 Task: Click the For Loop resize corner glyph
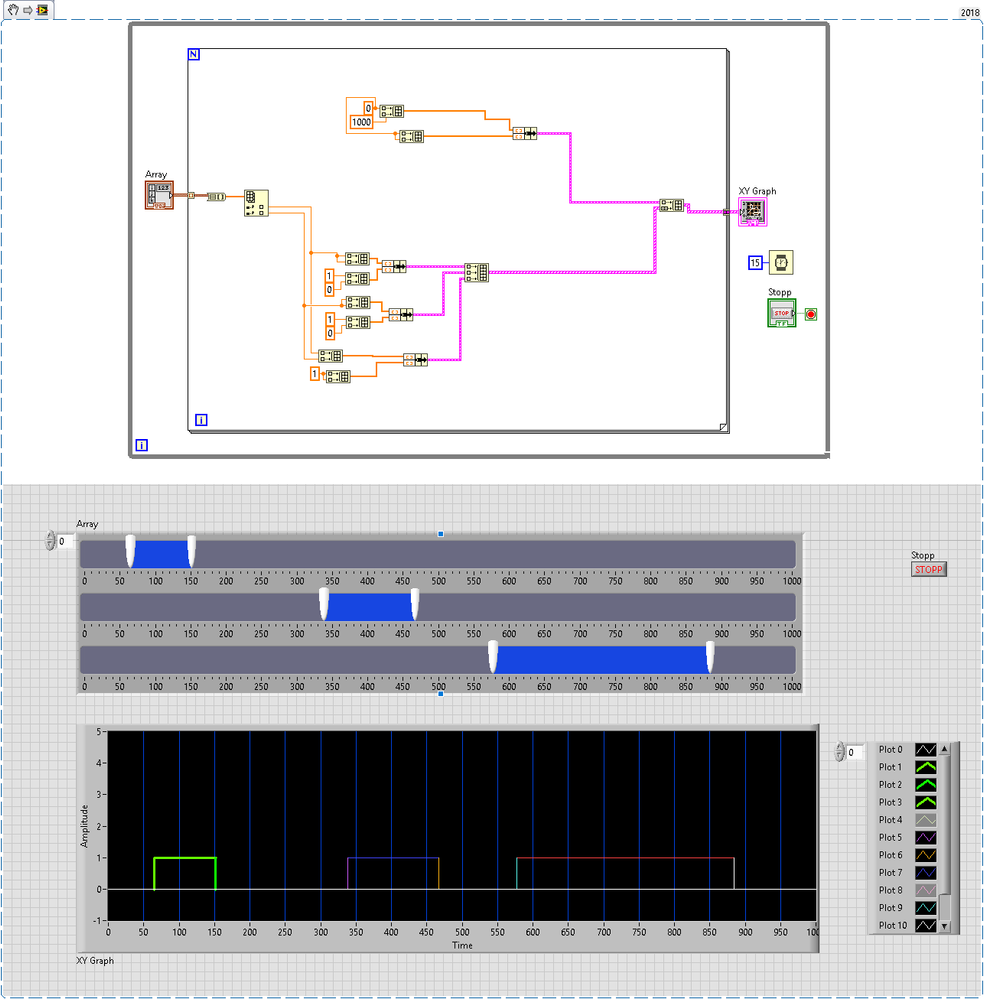(x=723, y=427)
